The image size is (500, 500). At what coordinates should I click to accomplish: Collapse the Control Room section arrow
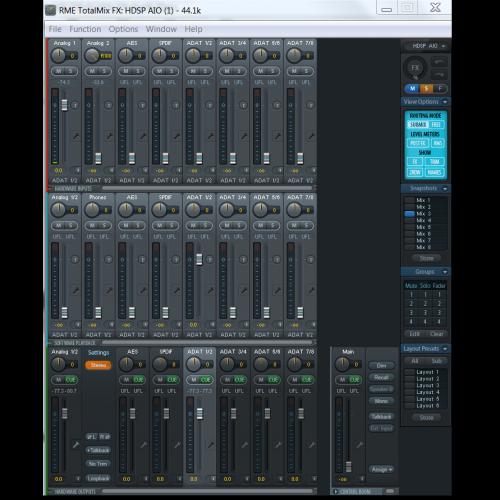coord(336,492)
